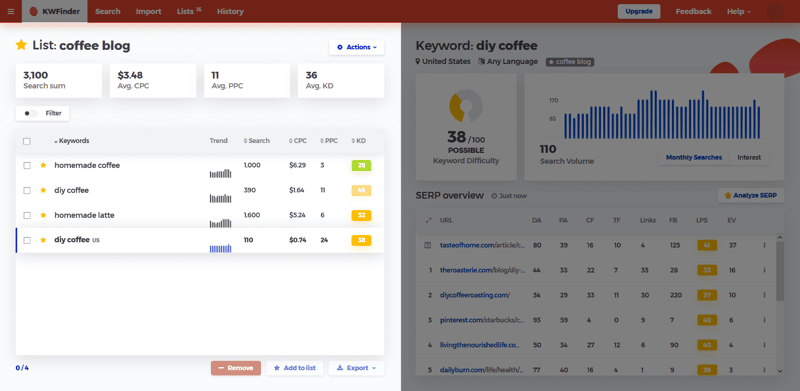The height and width of the screenshot is (391, 800).
Task: Sort list by KD column
Action: [x=358, y=141]
